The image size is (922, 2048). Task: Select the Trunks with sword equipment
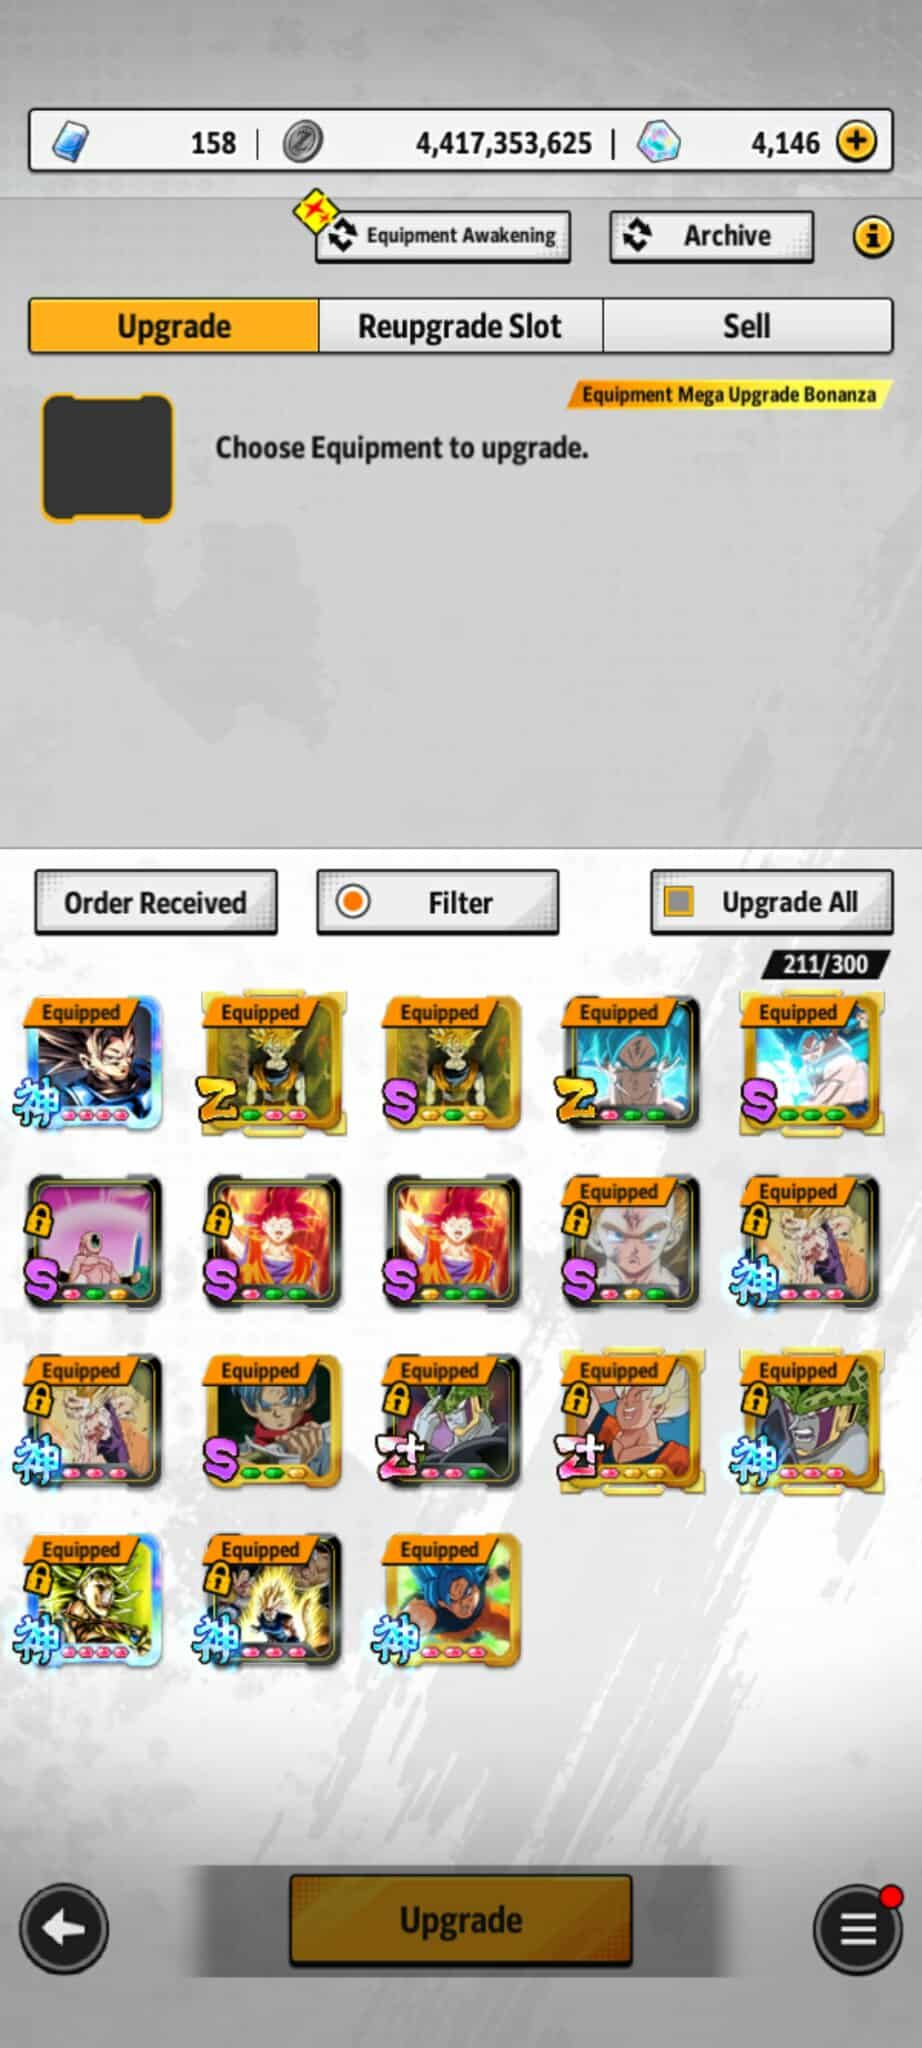[272, 1421]
